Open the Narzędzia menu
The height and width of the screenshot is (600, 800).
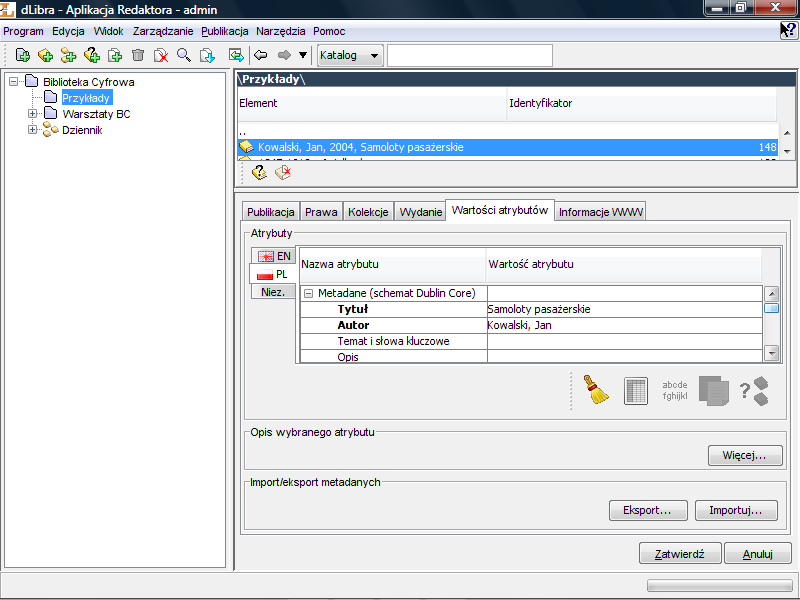point(281,31)
